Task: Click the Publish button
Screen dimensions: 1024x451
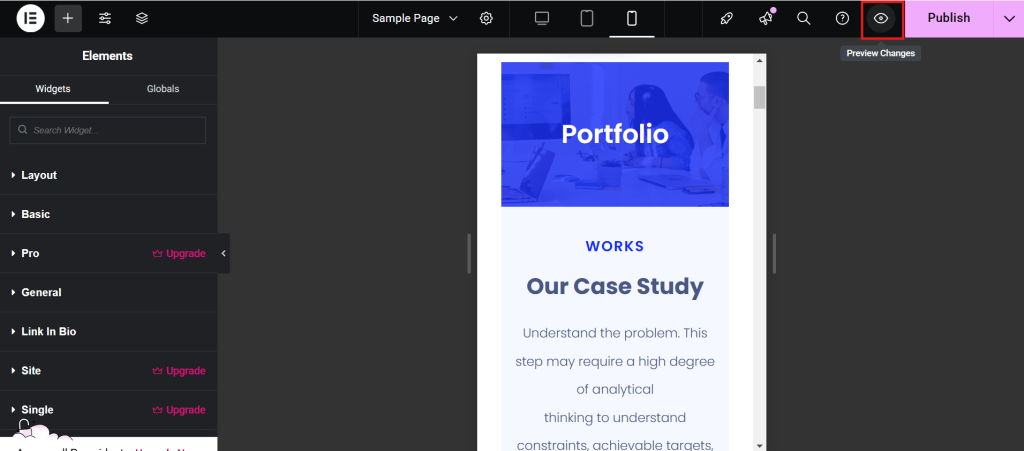Action: 948,18
